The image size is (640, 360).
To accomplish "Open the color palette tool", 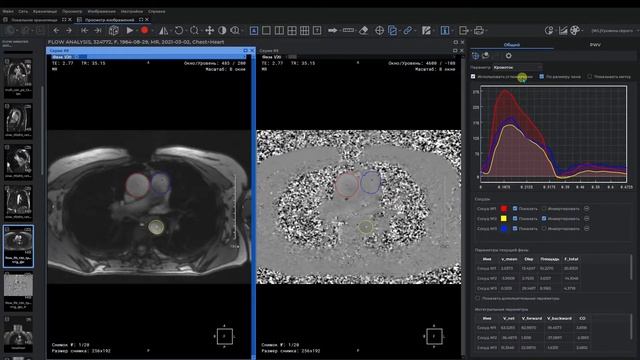I will pos(575,31).
